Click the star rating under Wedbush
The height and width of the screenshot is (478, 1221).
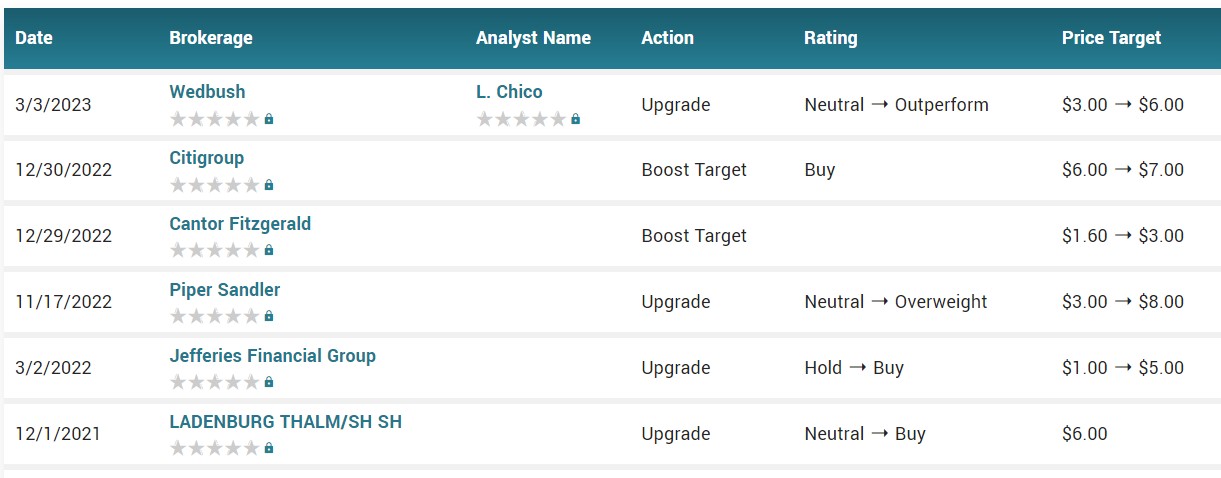click(x=214, y=119)
